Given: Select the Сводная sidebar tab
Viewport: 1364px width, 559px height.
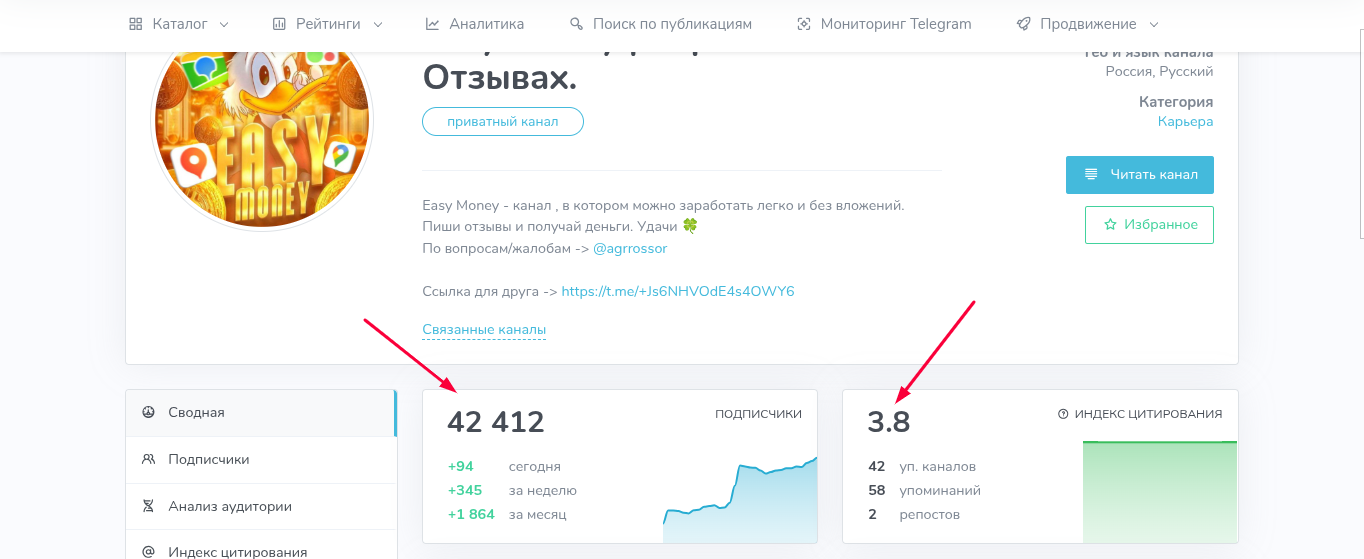Looking at the screenshot, I should 261,413.
